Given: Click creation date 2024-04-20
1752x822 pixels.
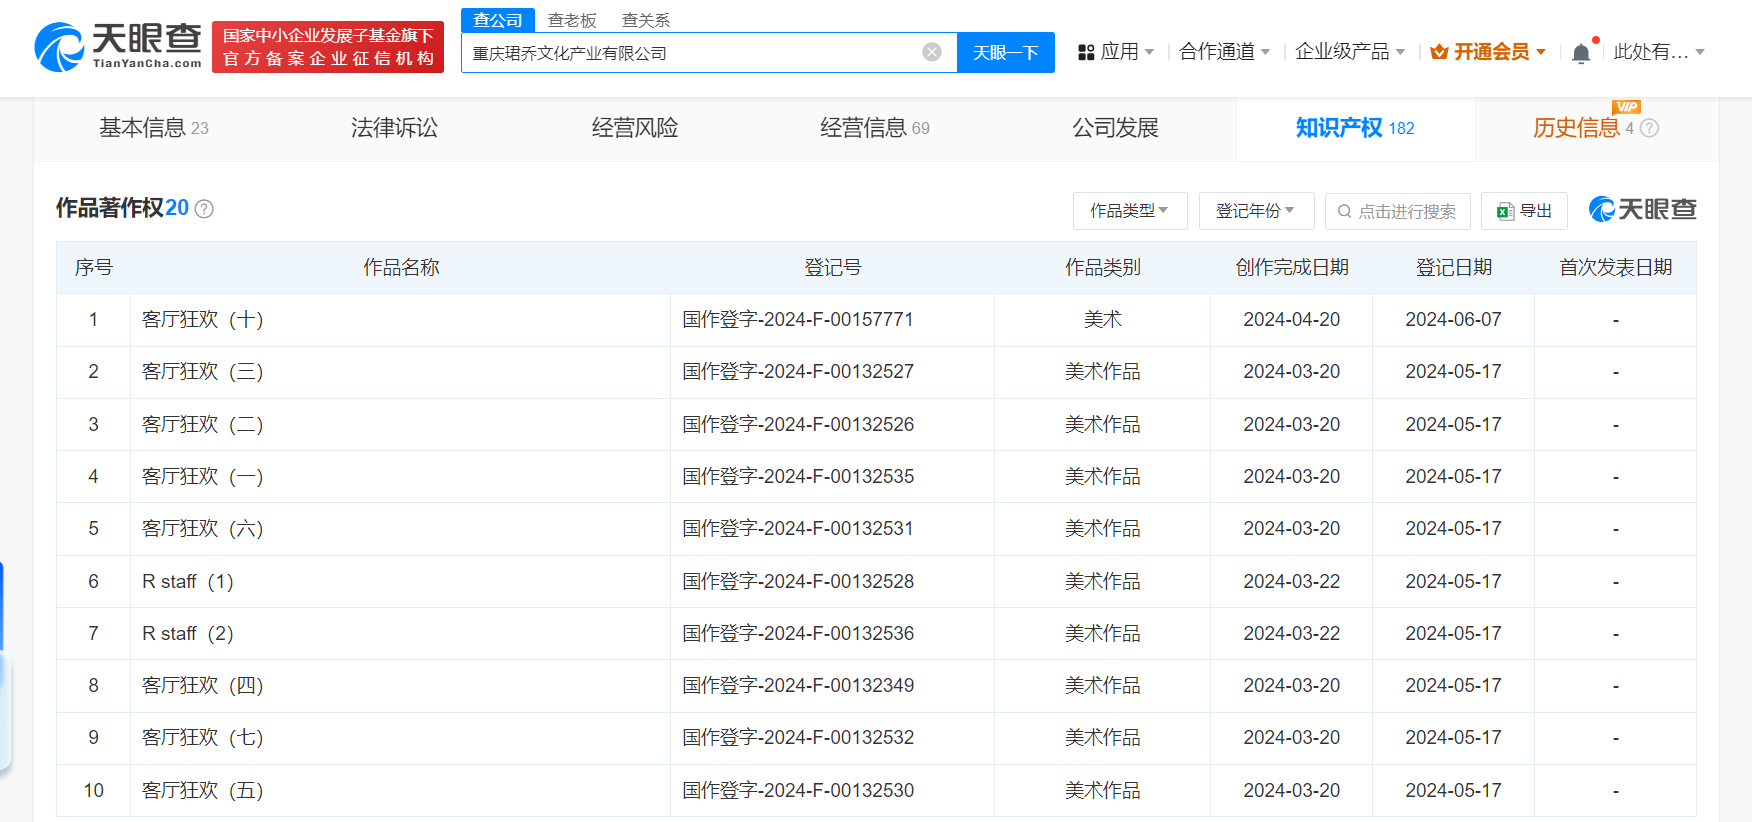Looking at the screenshot, I should pyautogui.click(x=1292, y=319).
